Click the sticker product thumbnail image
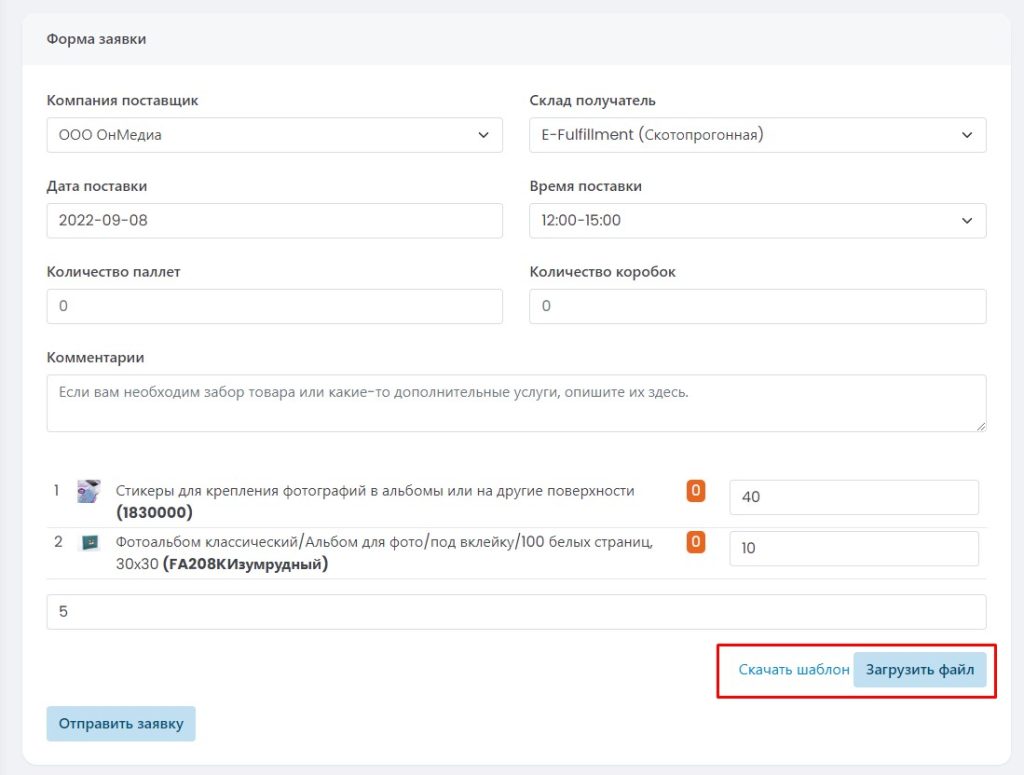 [x=89, y=491]
